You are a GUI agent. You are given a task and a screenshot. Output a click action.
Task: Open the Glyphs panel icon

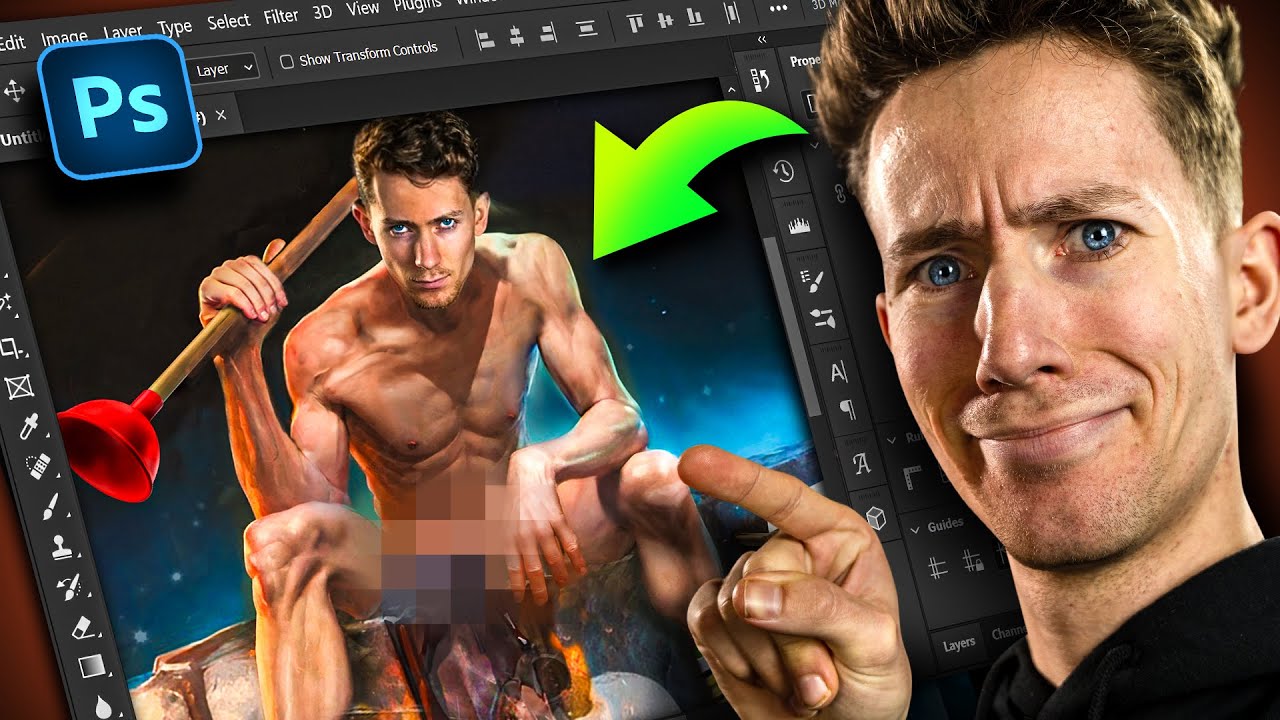[861, 464]
